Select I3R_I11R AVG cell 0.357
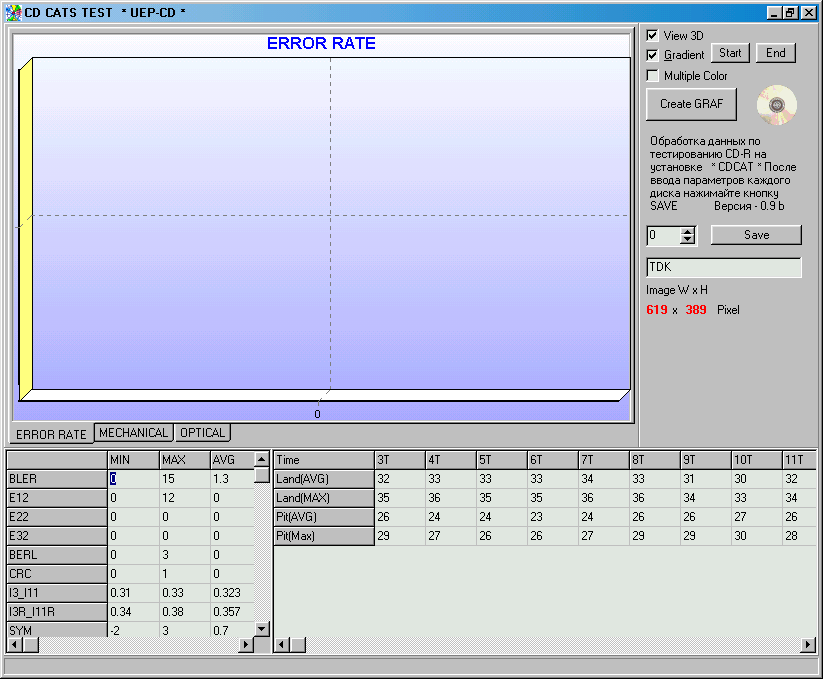823x679 pixels. click(233, 612)
